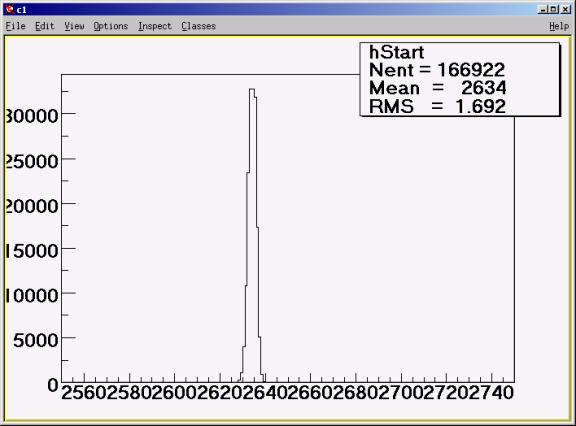
Task: Click the c1 window title bar text
Action: [21, 10]
